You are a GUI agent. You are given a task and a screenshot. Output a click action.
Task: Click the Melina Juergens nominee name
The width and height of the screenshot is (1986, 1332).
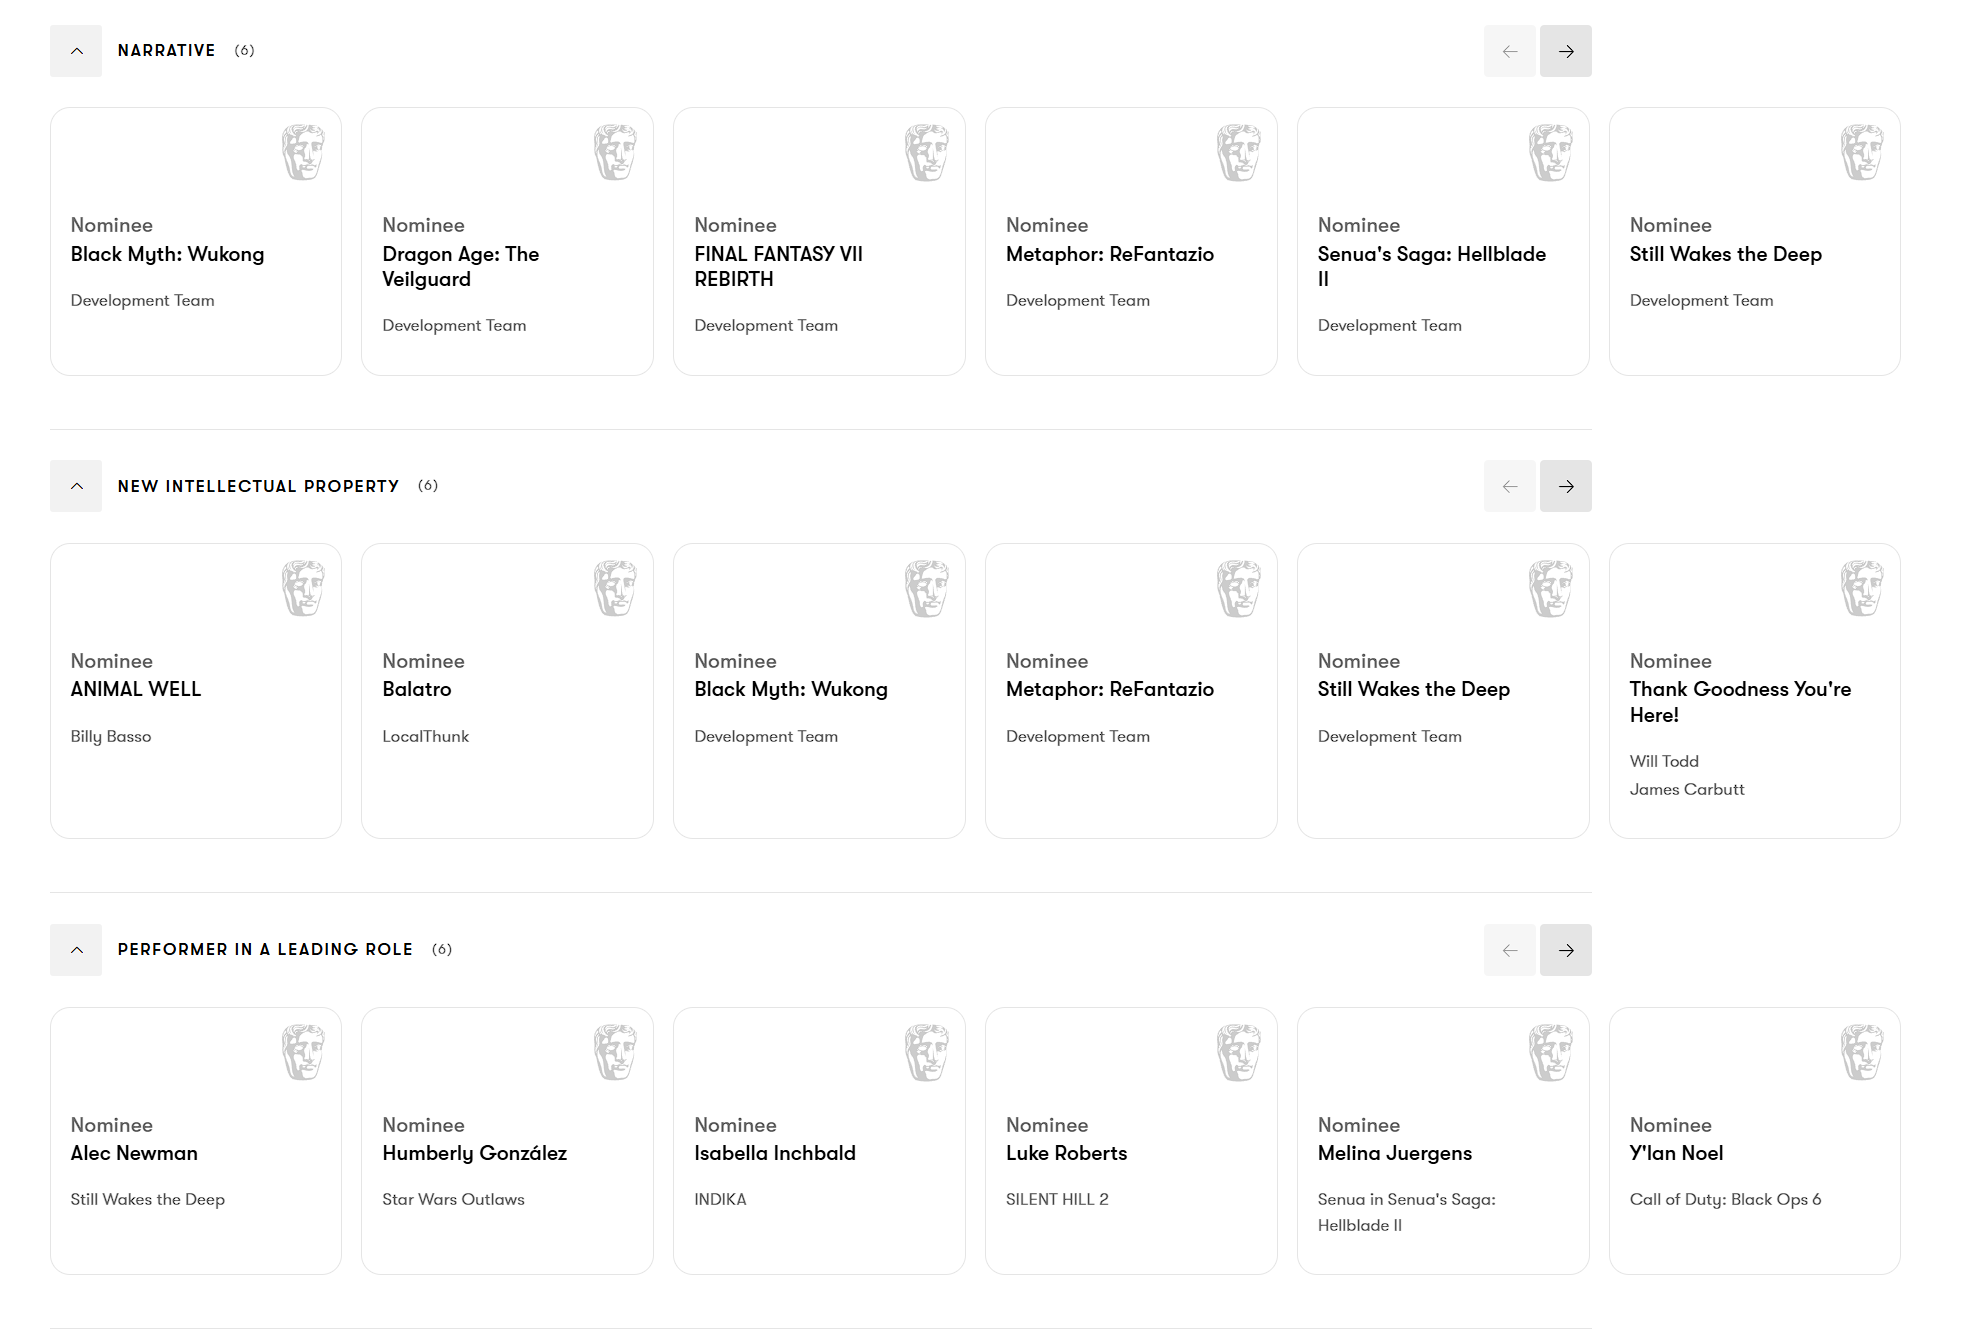(x=1394, y=1153)
